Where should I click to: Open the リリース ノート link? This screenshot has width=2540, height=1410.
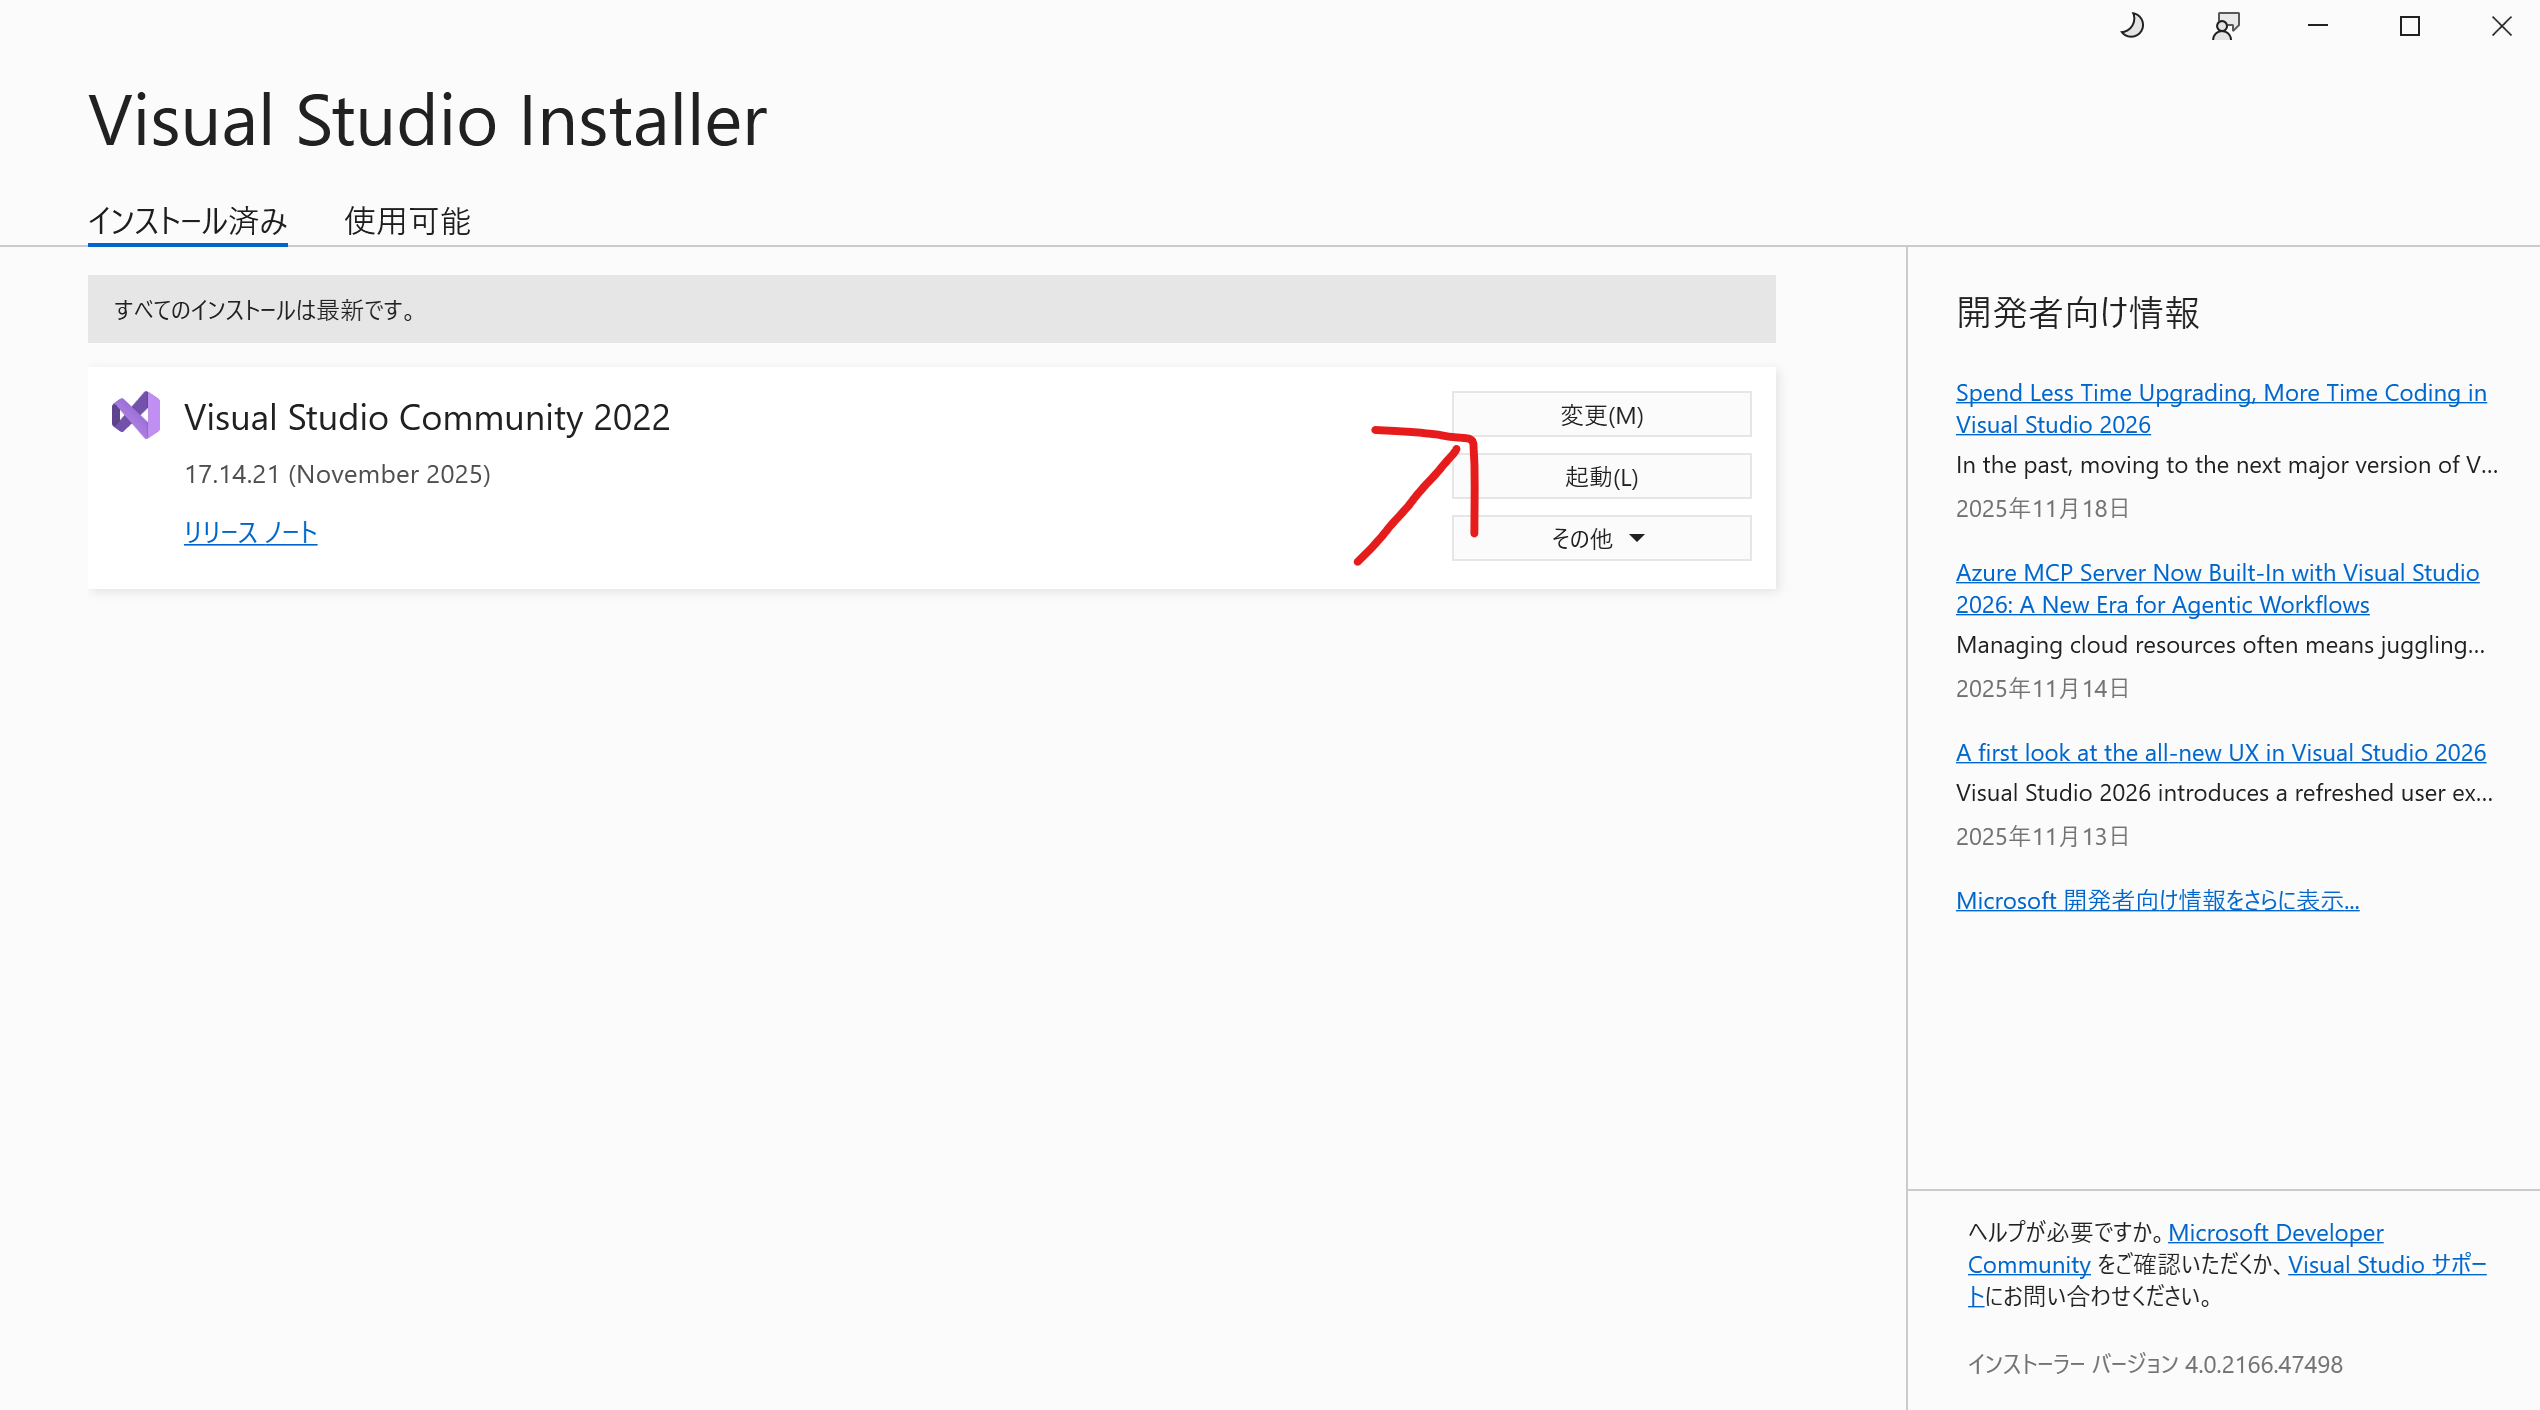(250, 532)
